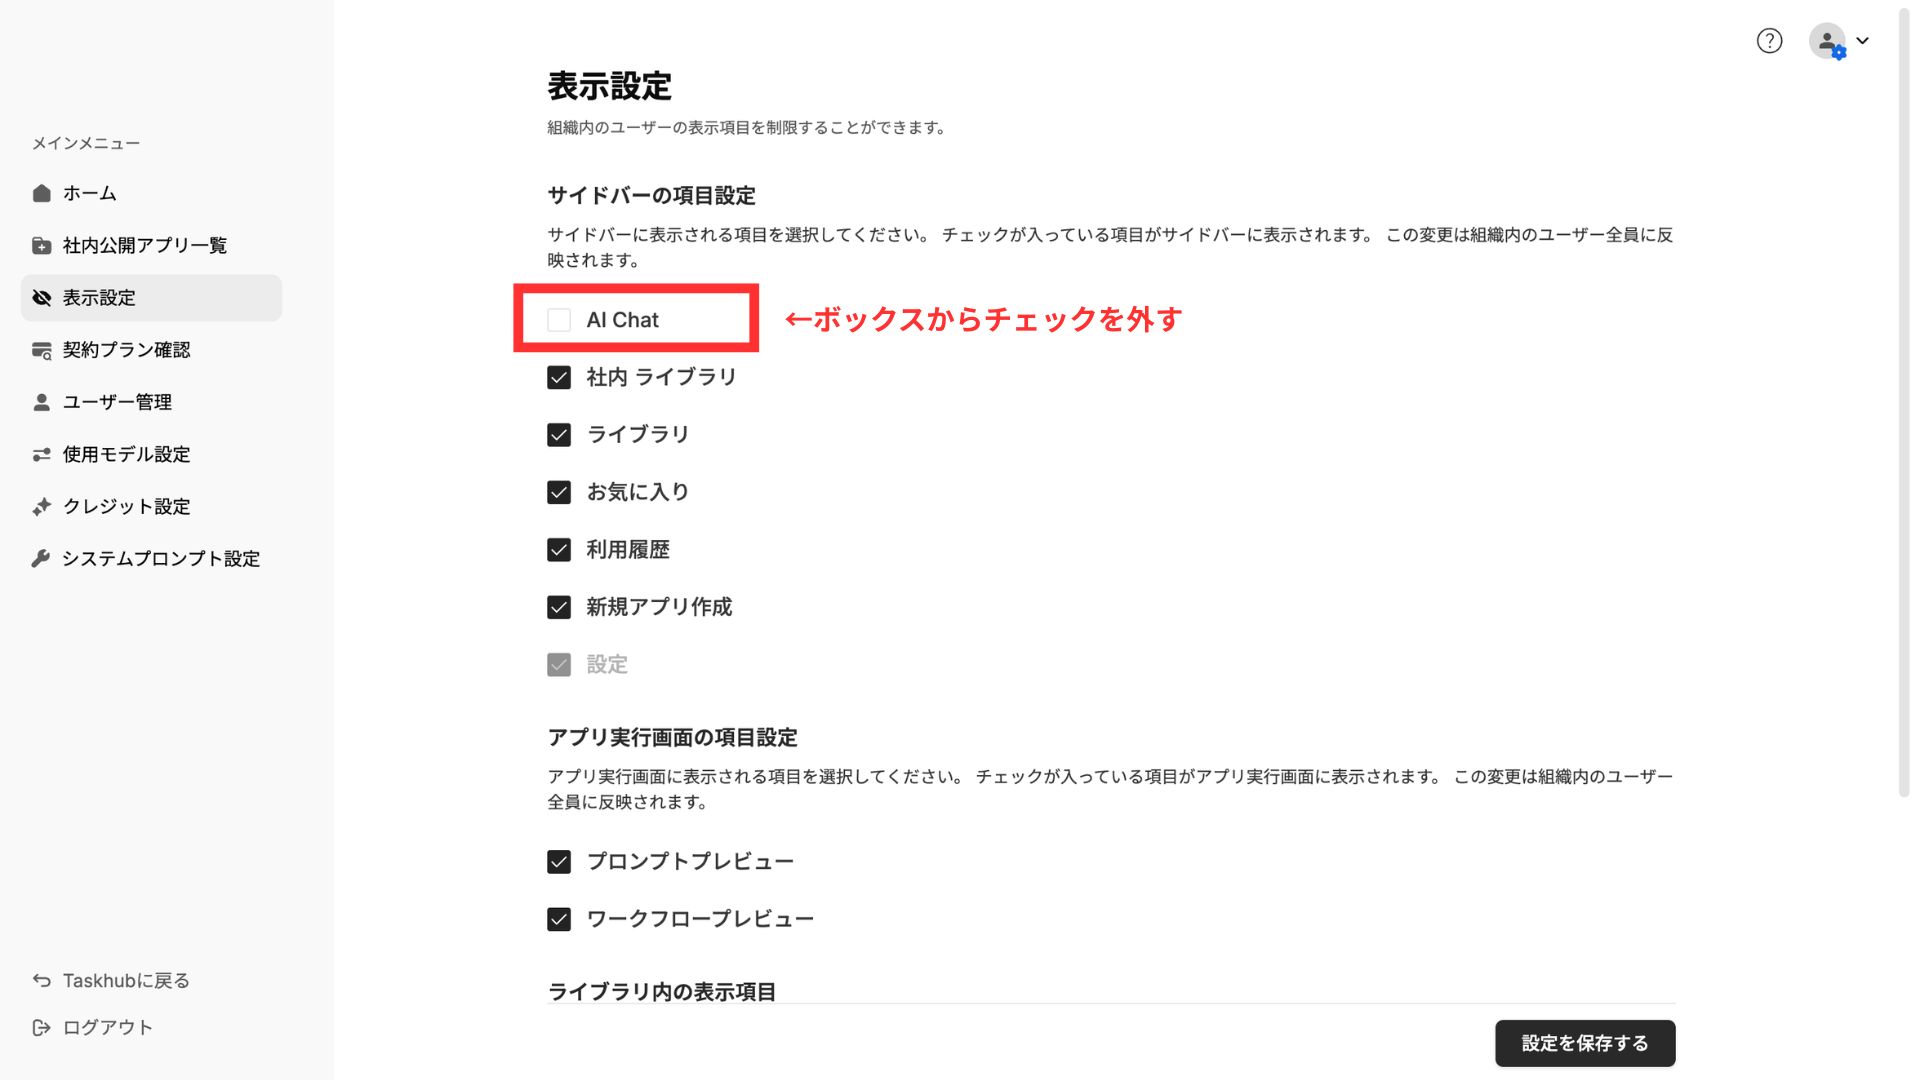Click the person icon for ユーザー管理
Screen dimensions: 1920x1080
tap(41, 402)
